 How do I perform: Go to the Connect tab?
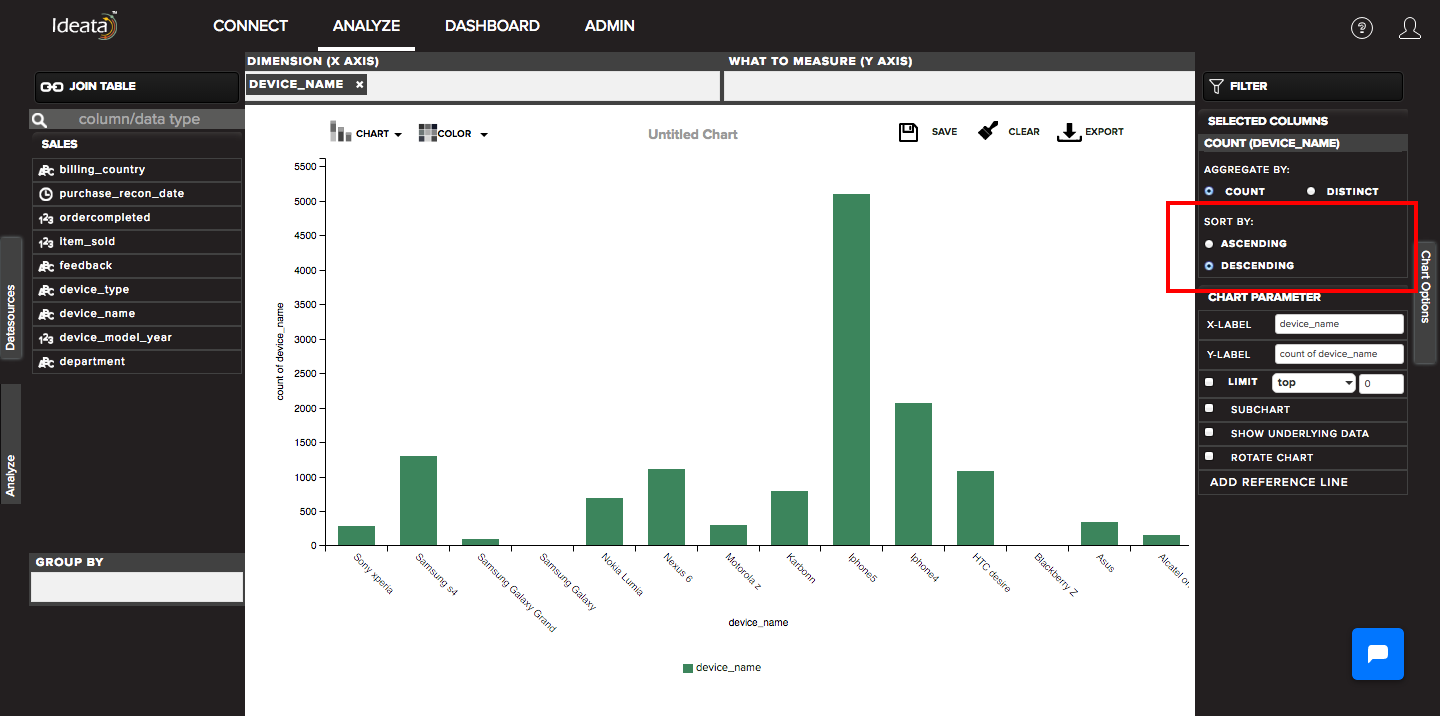click(250, 26)
